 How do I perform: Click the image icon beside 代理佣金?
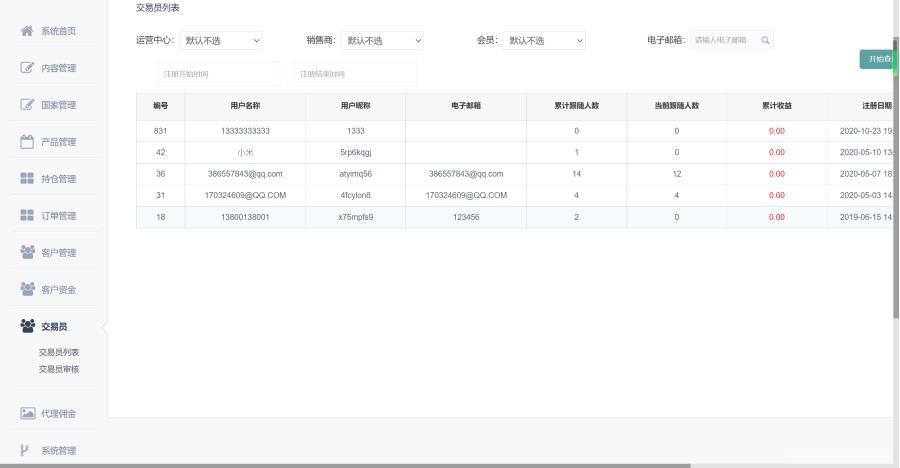click(28, 413)
